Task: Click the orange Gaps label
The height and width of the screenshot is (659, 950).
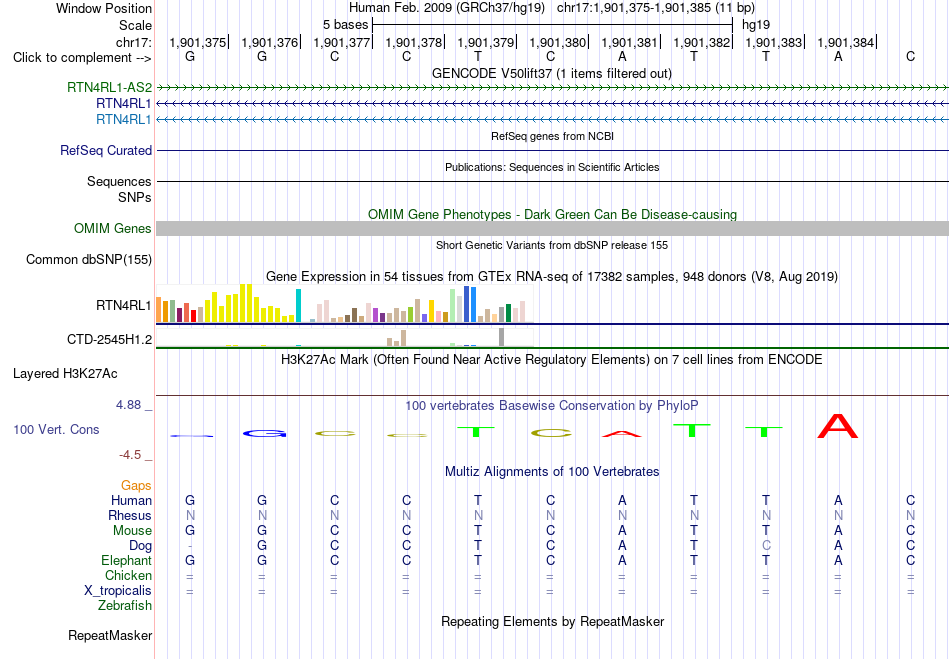Action: pyautogui.click(x=136, y=486)
